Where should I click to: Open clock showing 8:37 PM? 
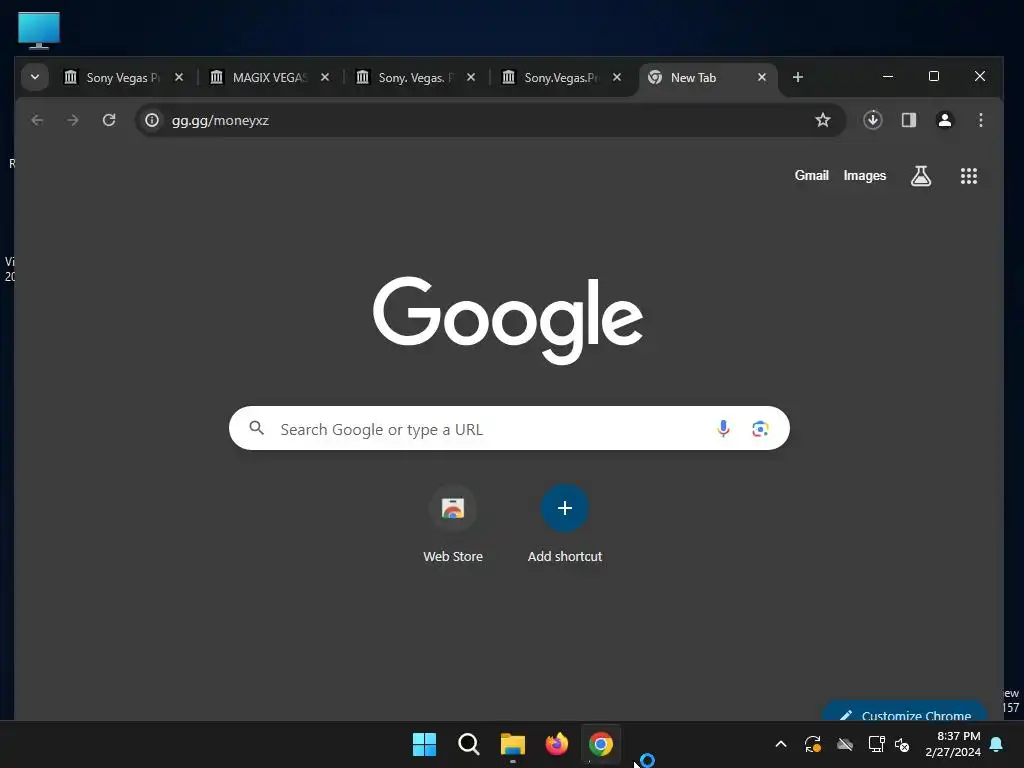click(x=953, y=744)
